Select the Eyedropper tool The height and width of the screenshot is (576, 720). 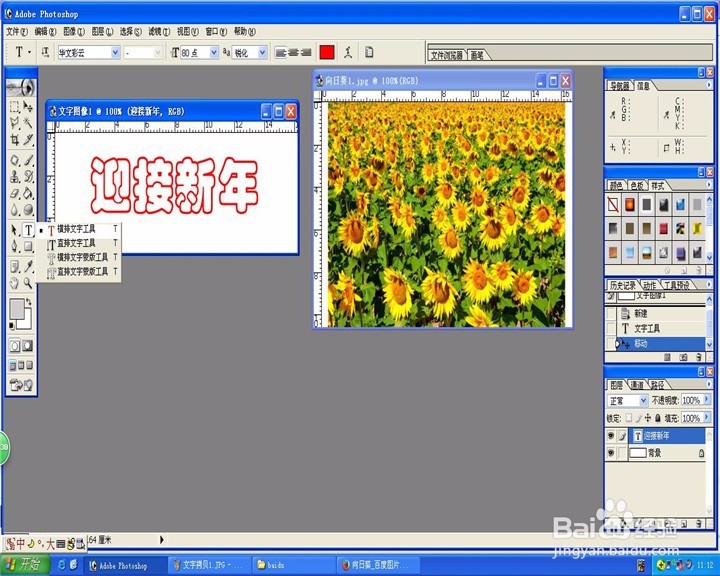click(28, 266)
